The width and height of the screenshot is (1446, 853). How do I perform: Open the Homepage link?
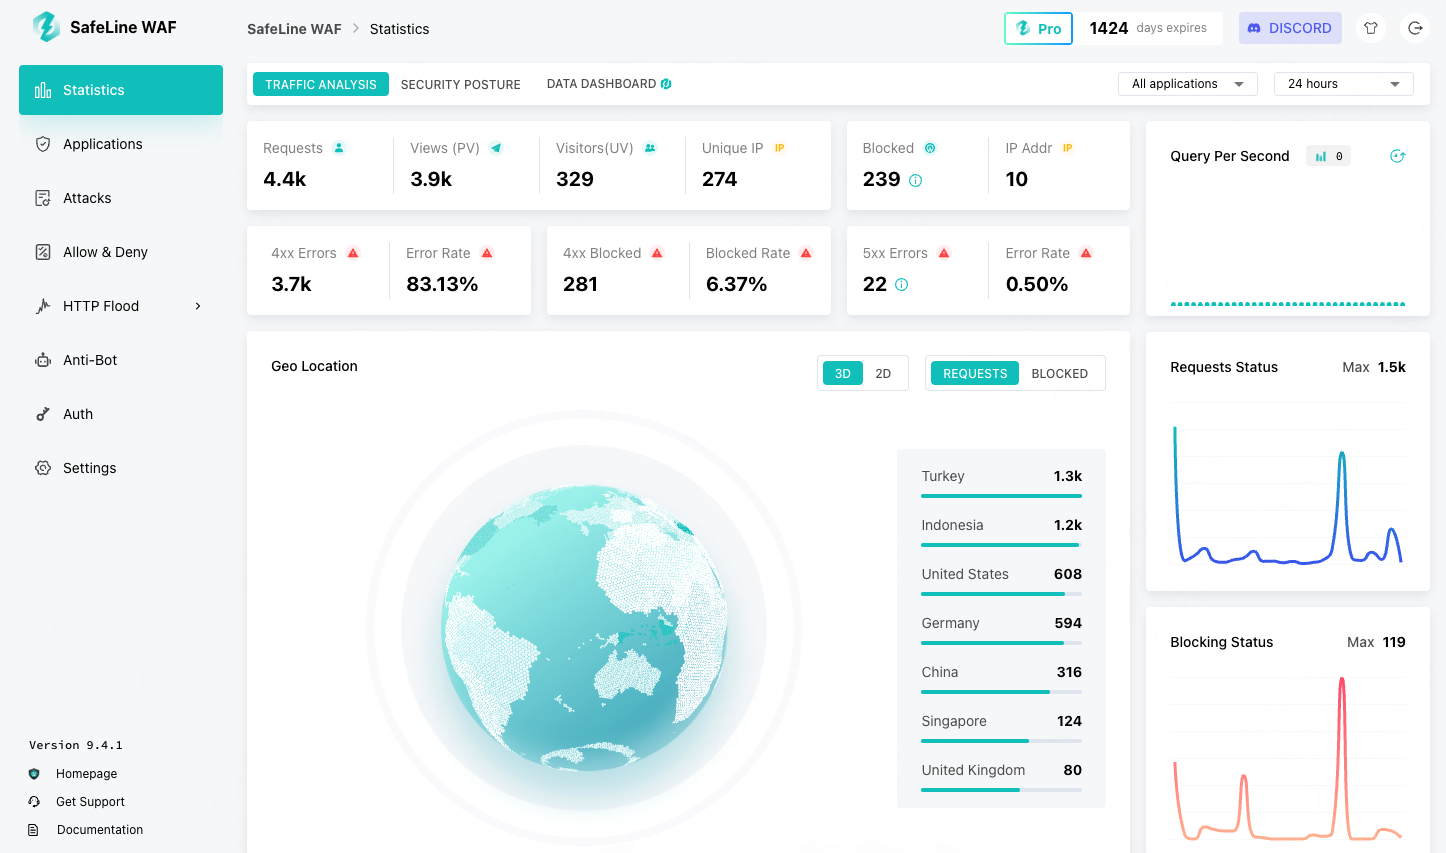pos(86,774)
